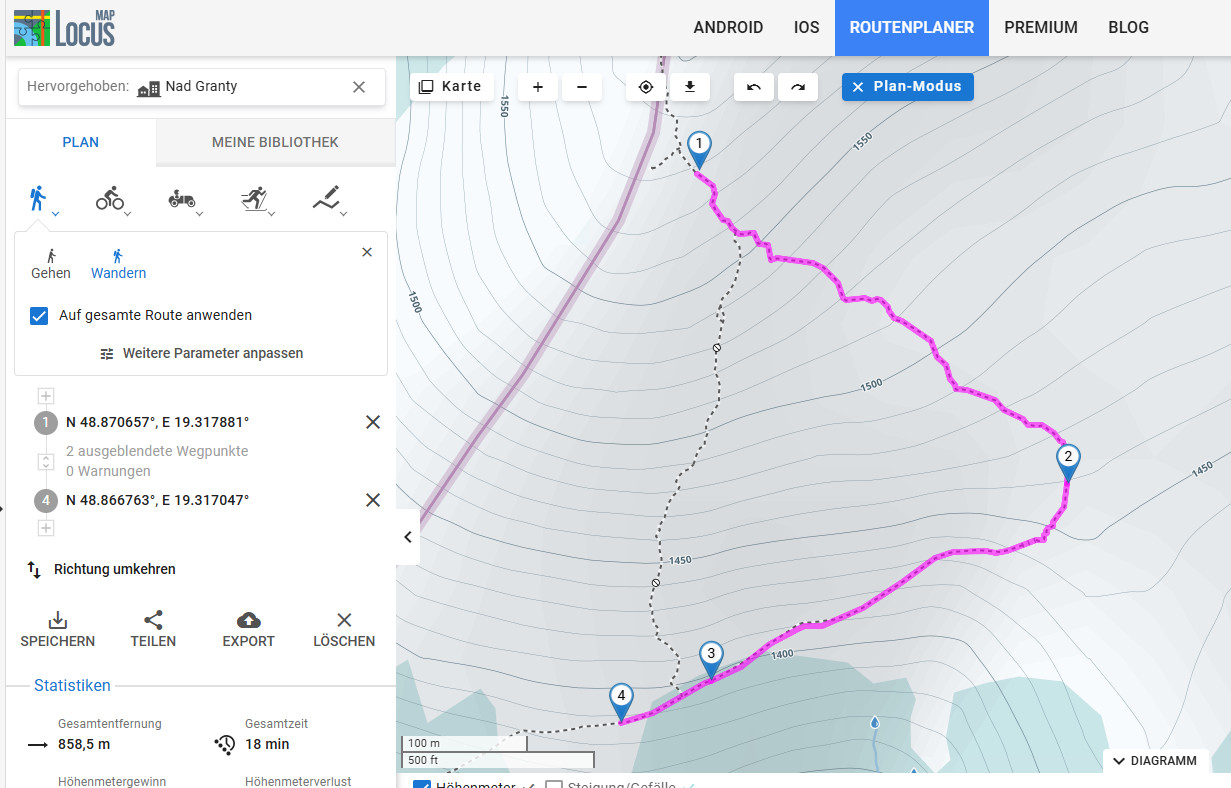Uncheck Auf gesamte Route anwenden
This screenshot has height=788, width=1231.
40,316
